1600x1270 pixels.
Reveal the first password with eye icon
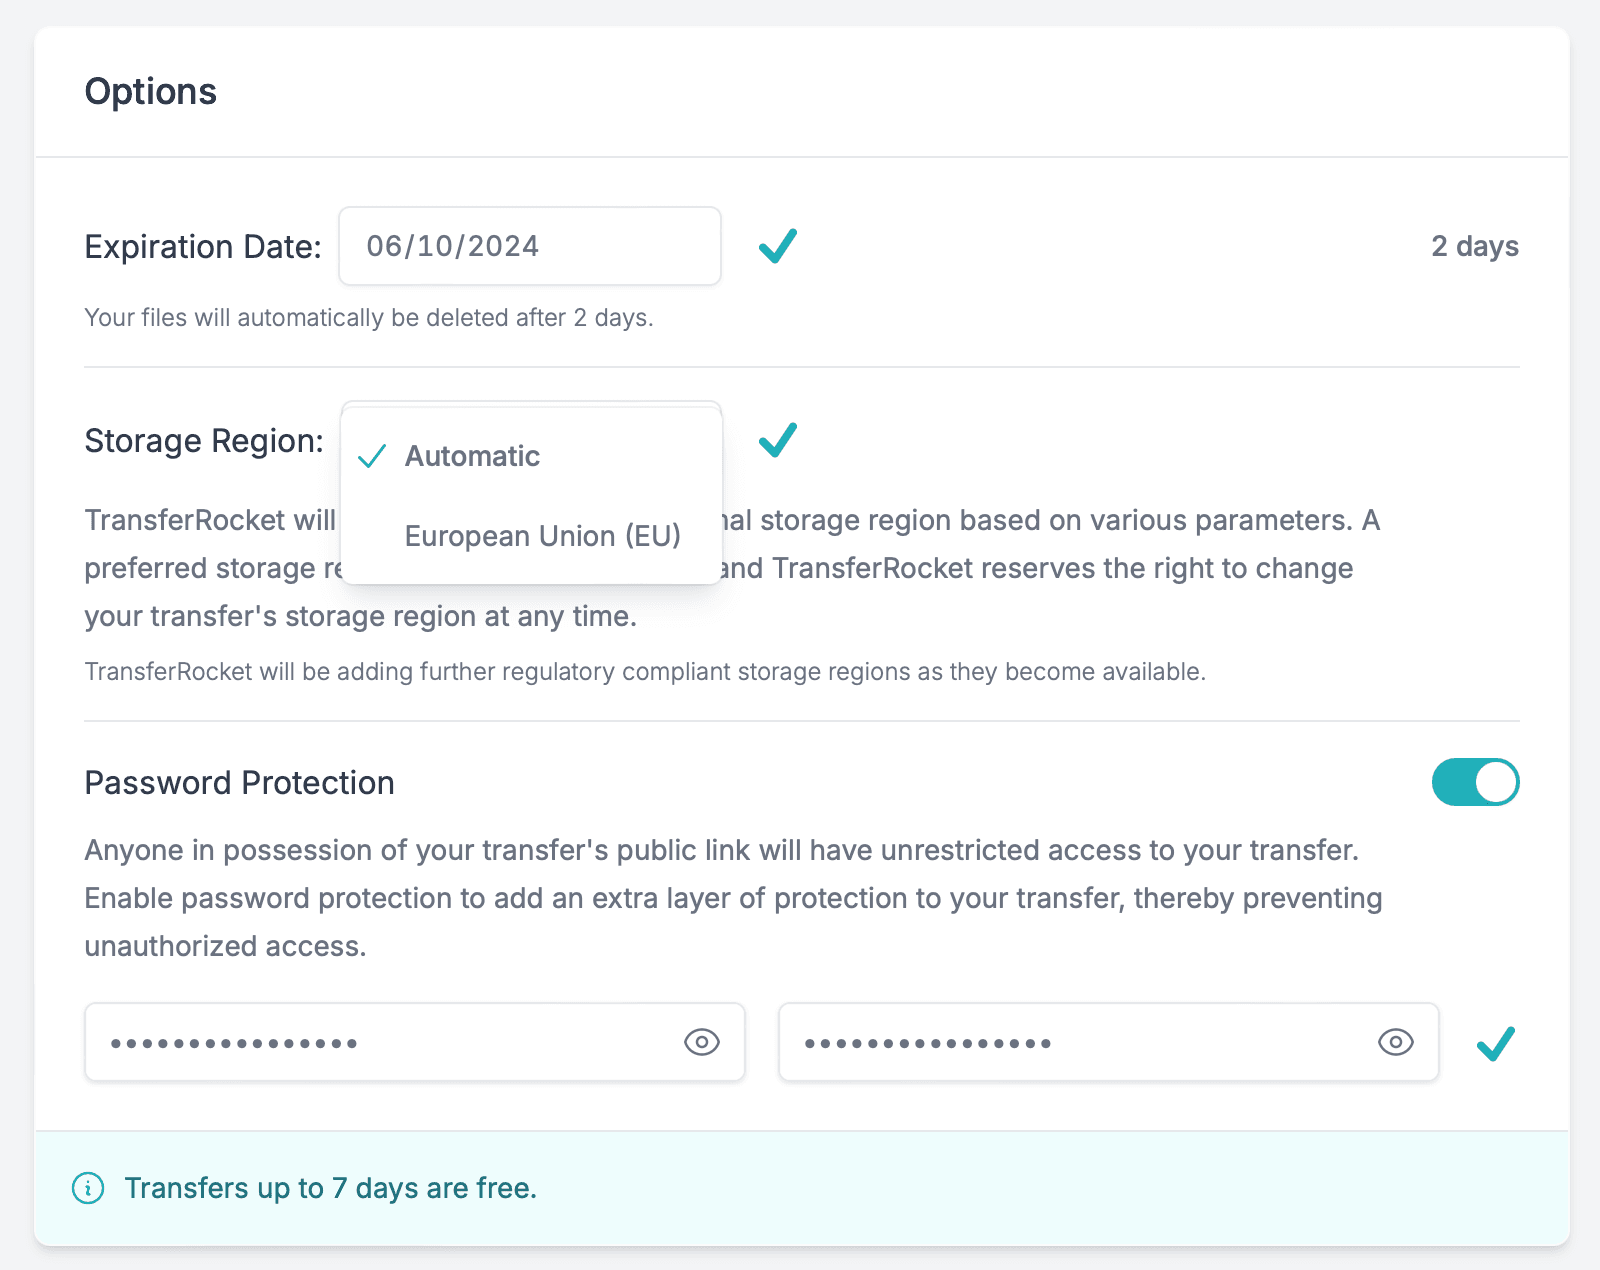pos(702,1042)
